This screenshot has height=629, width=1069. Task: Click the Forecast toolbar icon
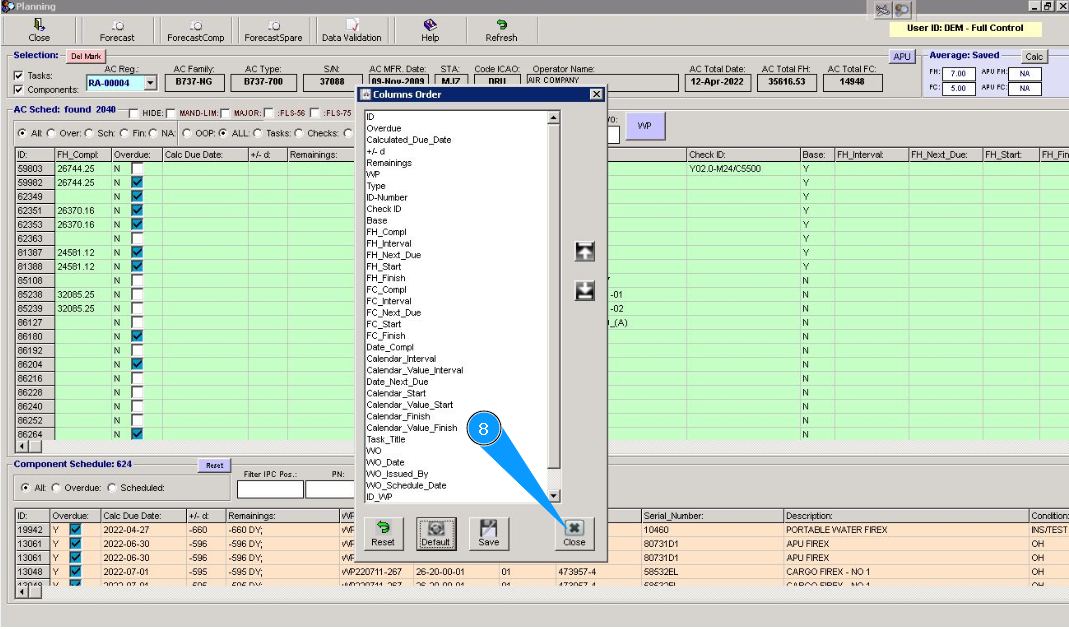point(117,30)
